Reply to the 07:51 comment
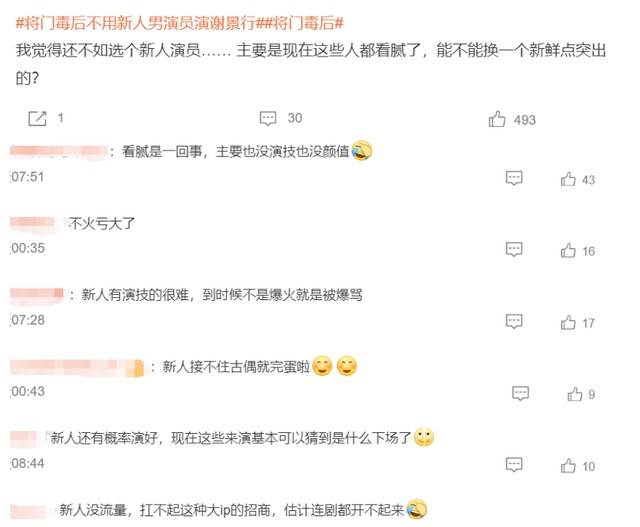Screen dimensions: 640x527 click(x=514, y=178)
